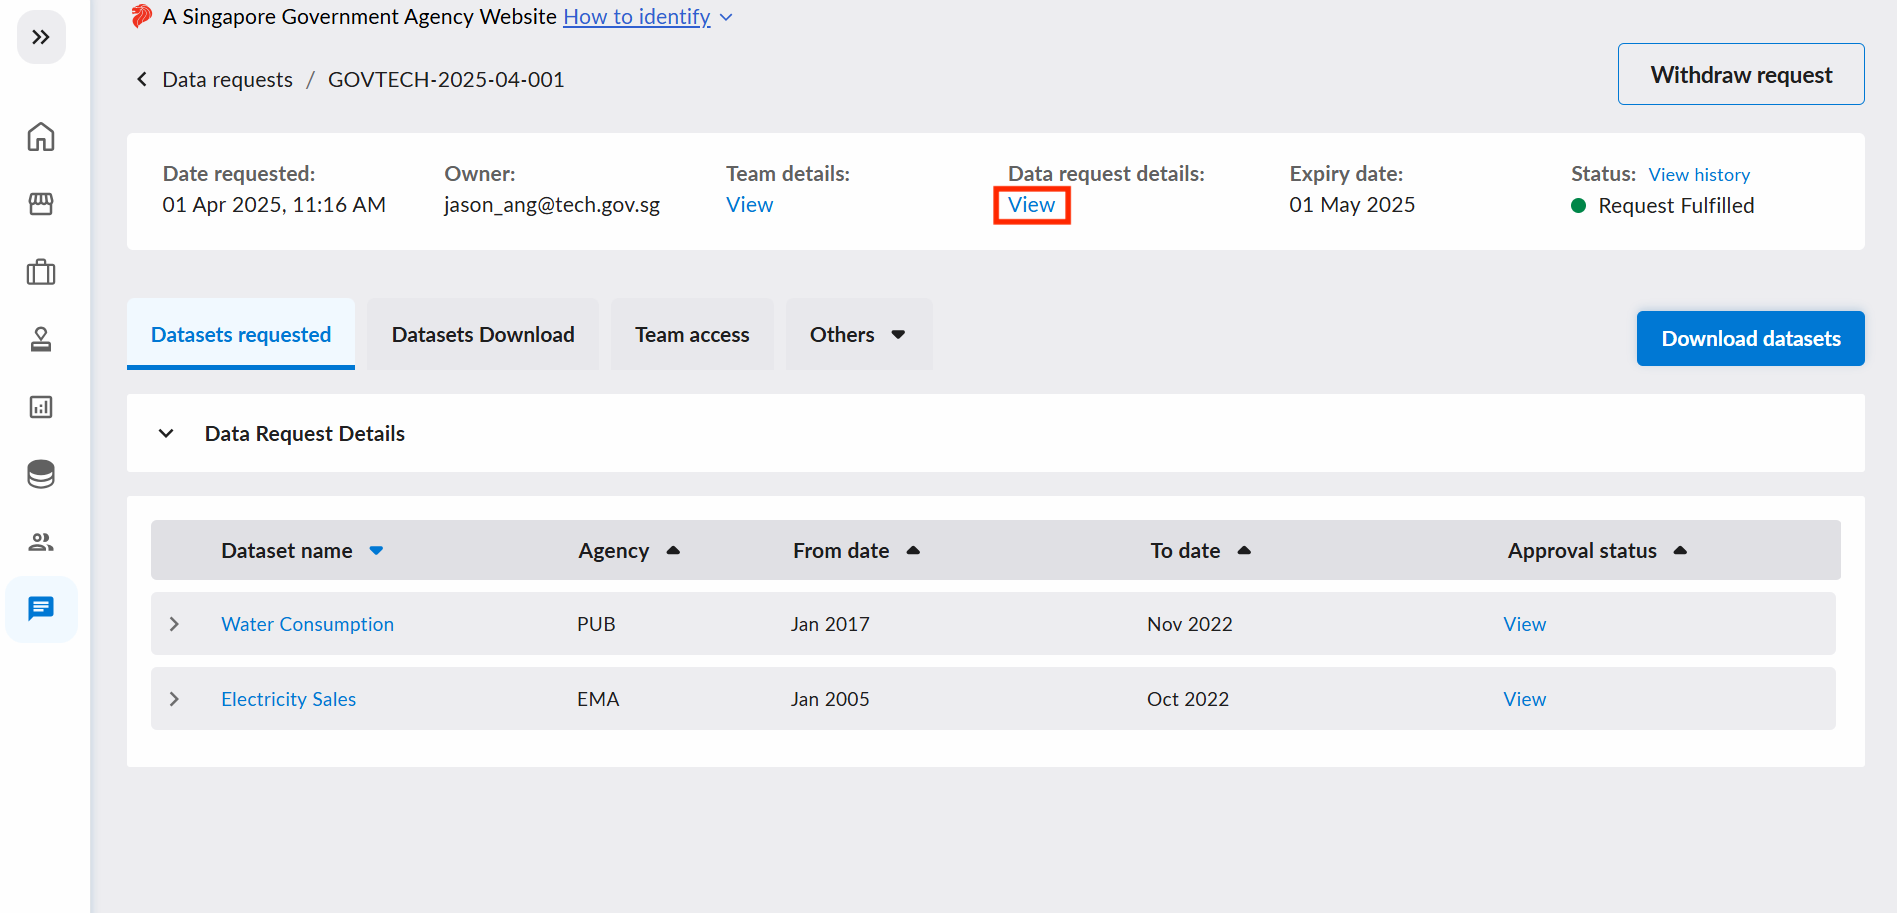
Task: Expand the How to identify dropdown chevron
Action: [726, 17]
